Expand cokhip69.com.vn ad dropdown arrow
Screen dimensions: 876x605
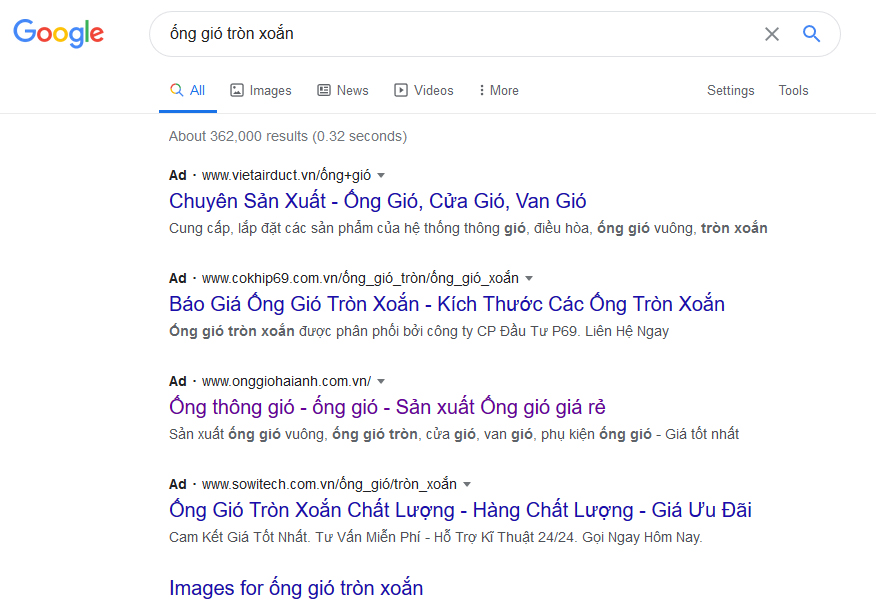click(x=529, y=278)
